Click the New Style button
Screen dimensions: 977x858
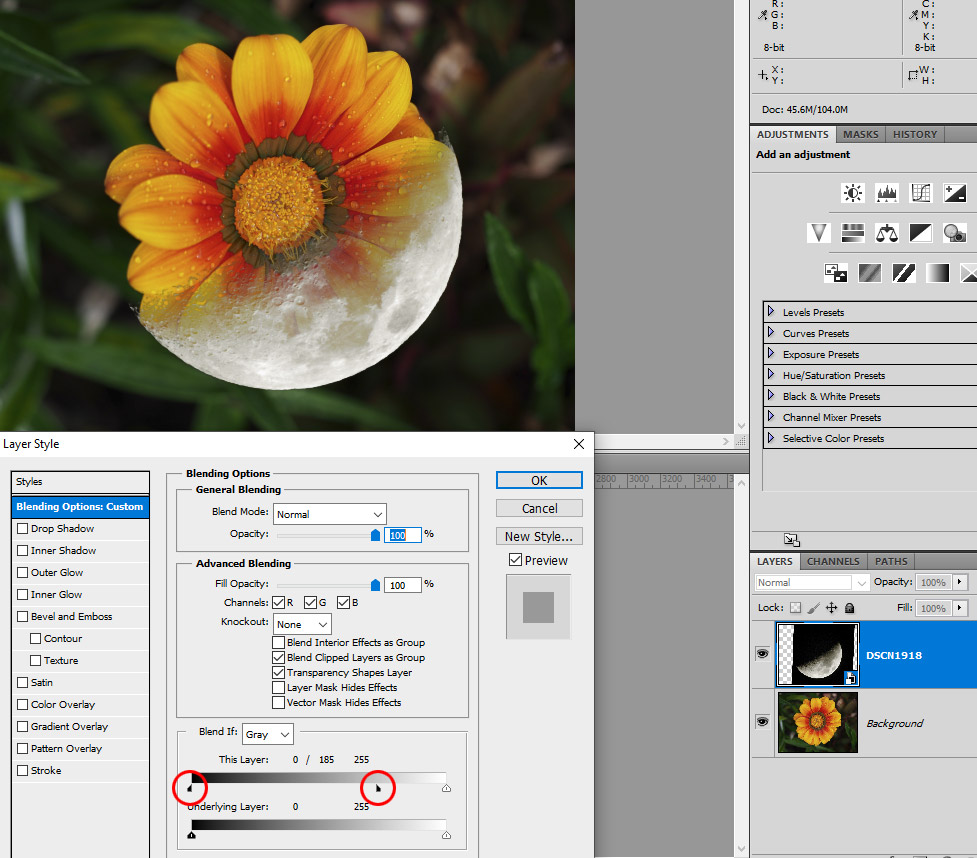(x=539, y=537)
